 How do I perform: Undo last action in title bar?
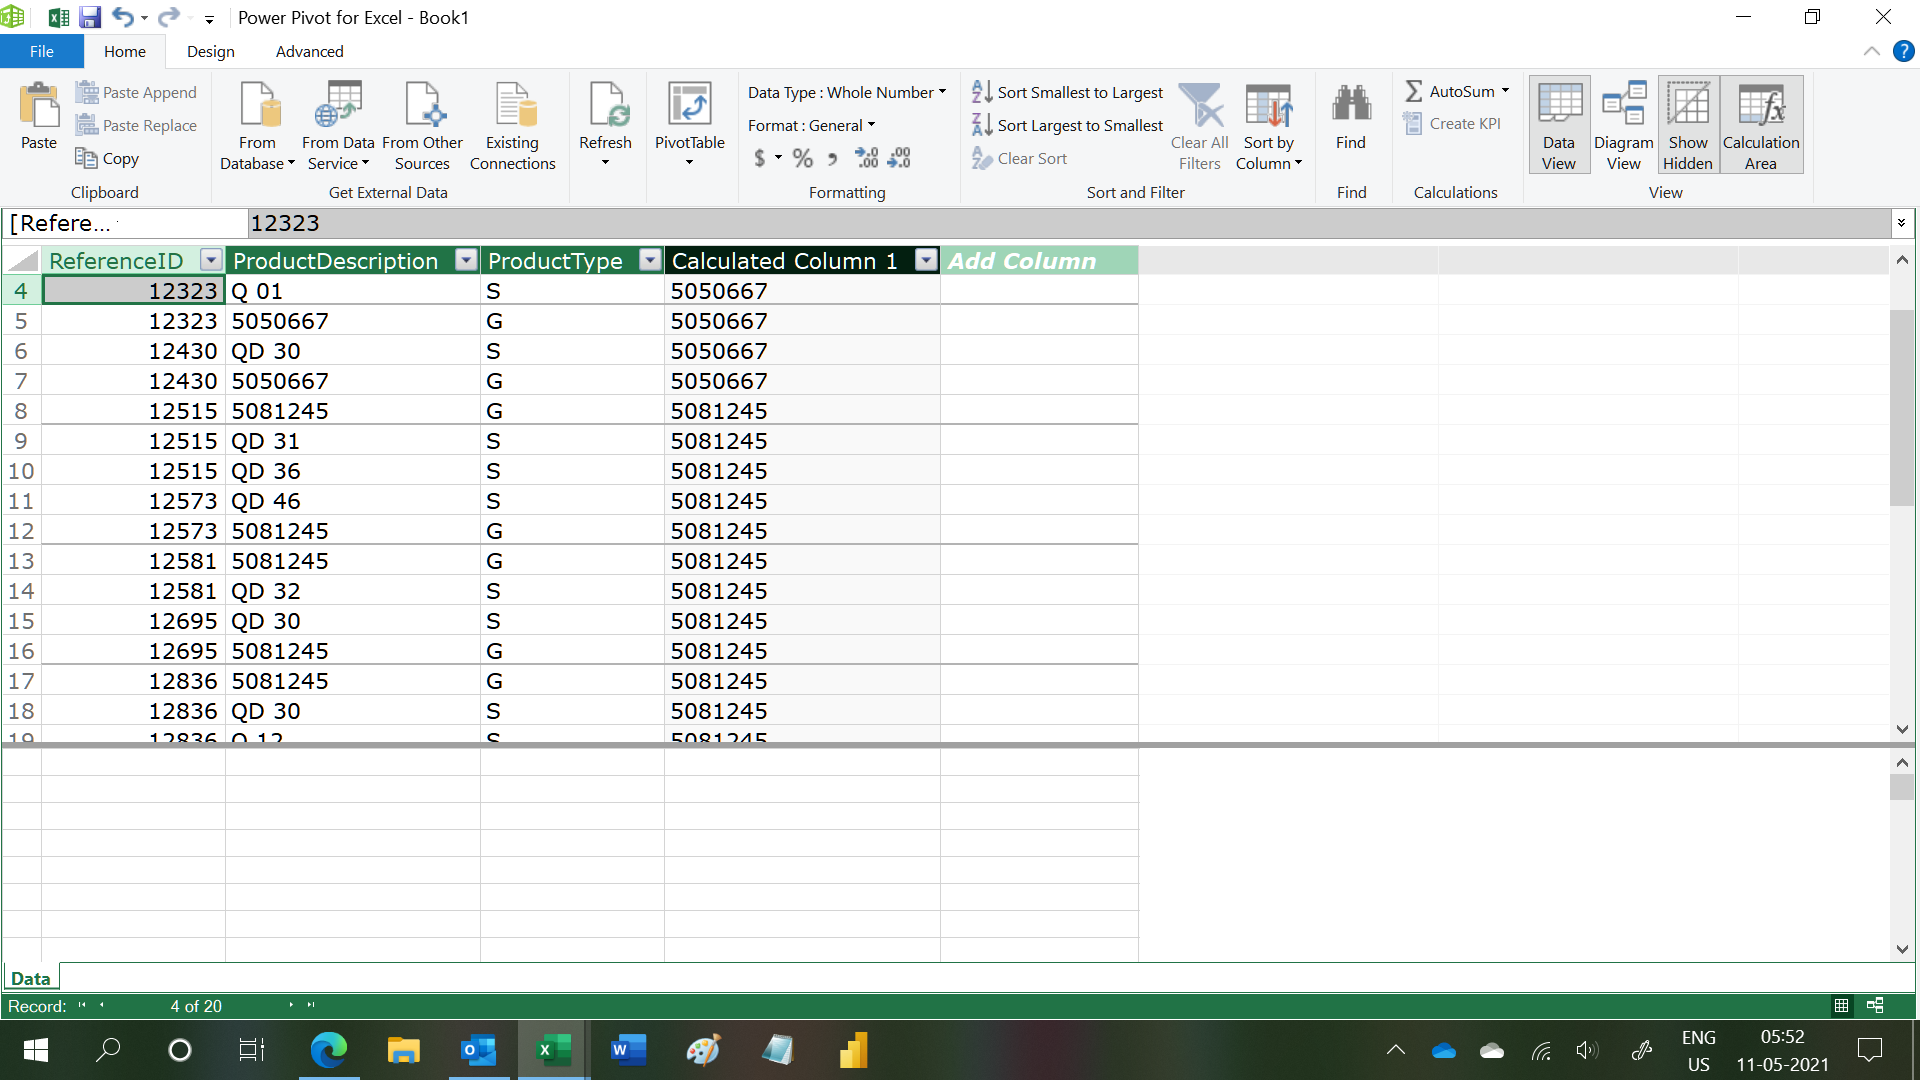tap(122, 17)
